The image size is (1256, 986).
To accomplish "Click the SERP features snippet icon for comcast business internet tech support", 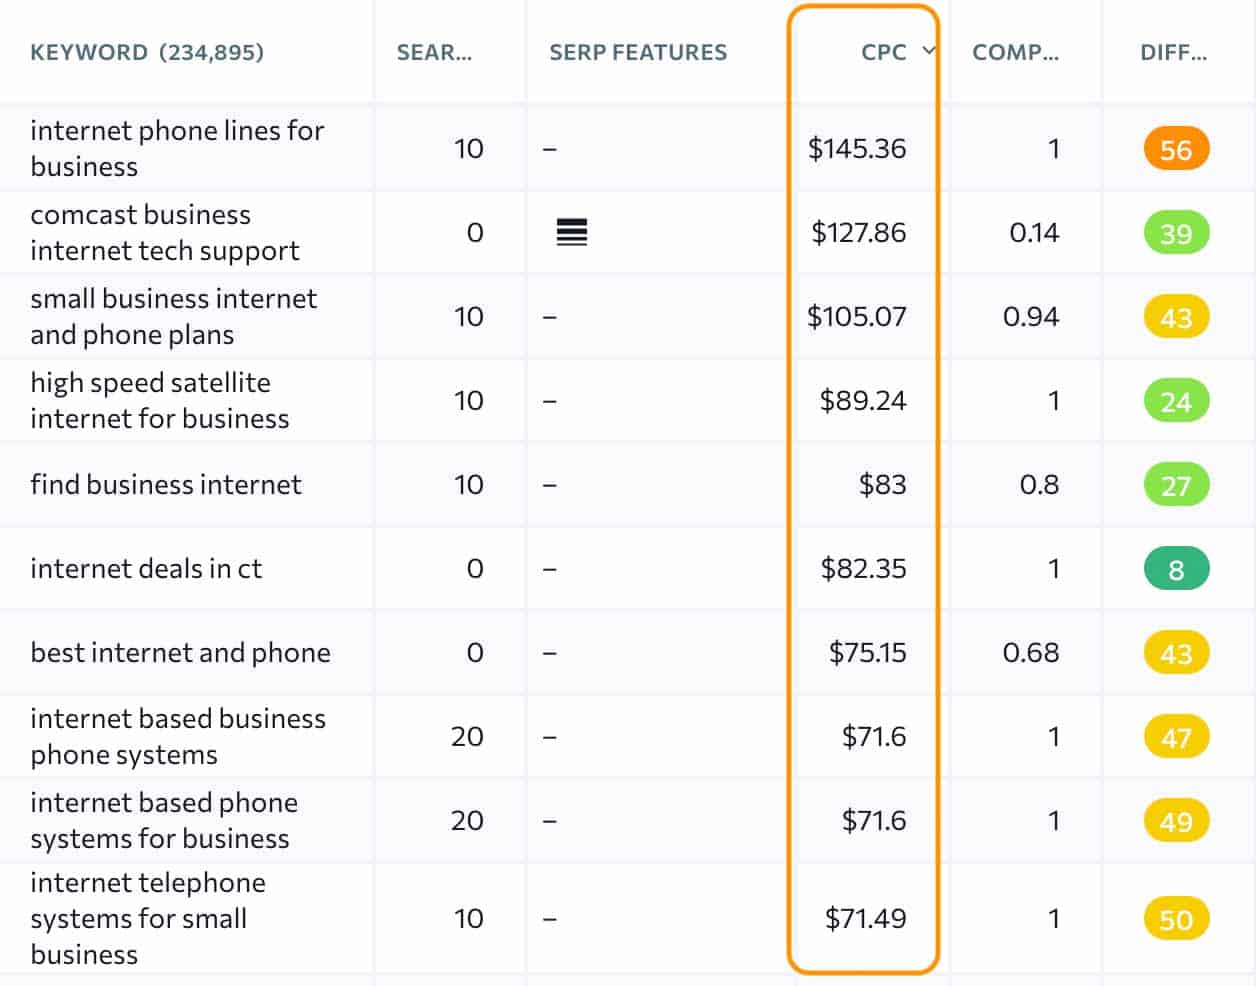I will pyautogui.click(x=569, y=232).
